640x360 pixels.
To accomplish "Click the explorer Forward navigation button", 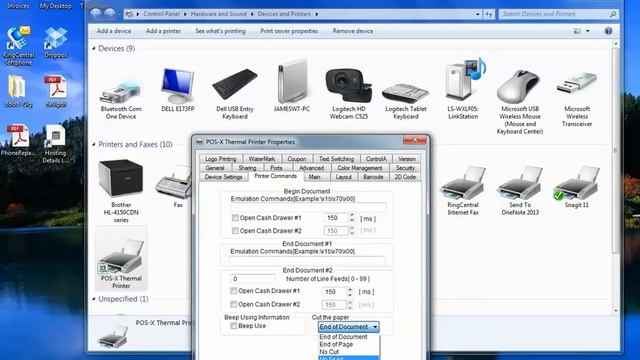I will pyautogui.click(x=109, y=14).
